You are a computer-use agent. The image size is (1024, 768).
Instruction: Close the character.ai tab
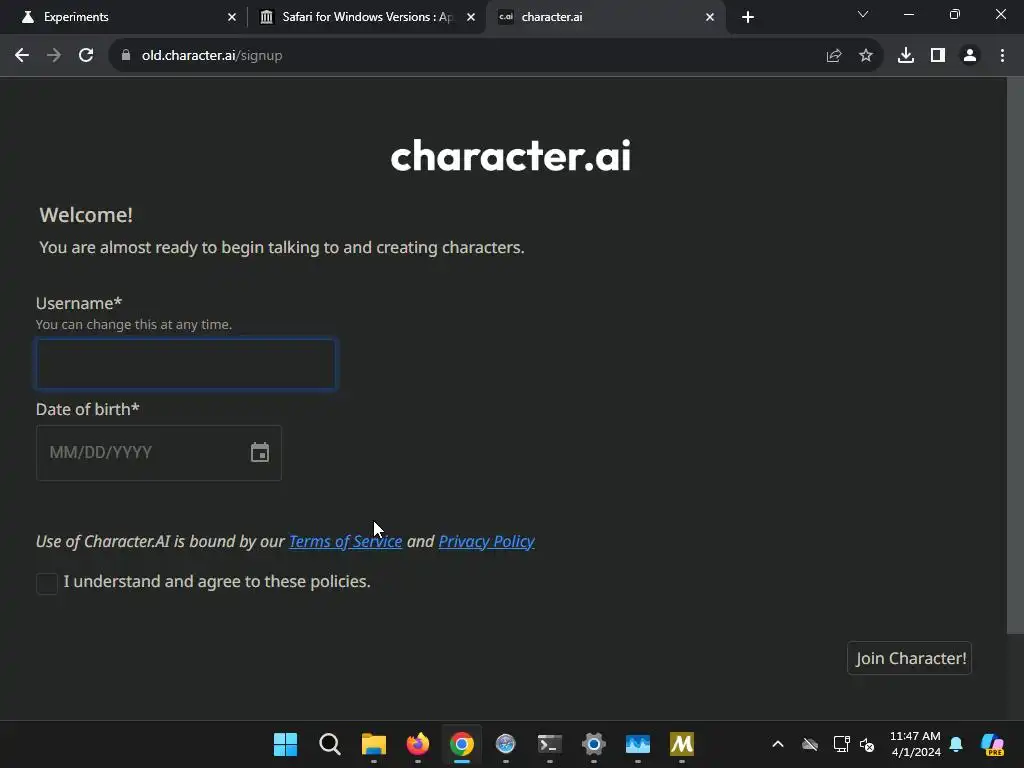pos(710,17)
